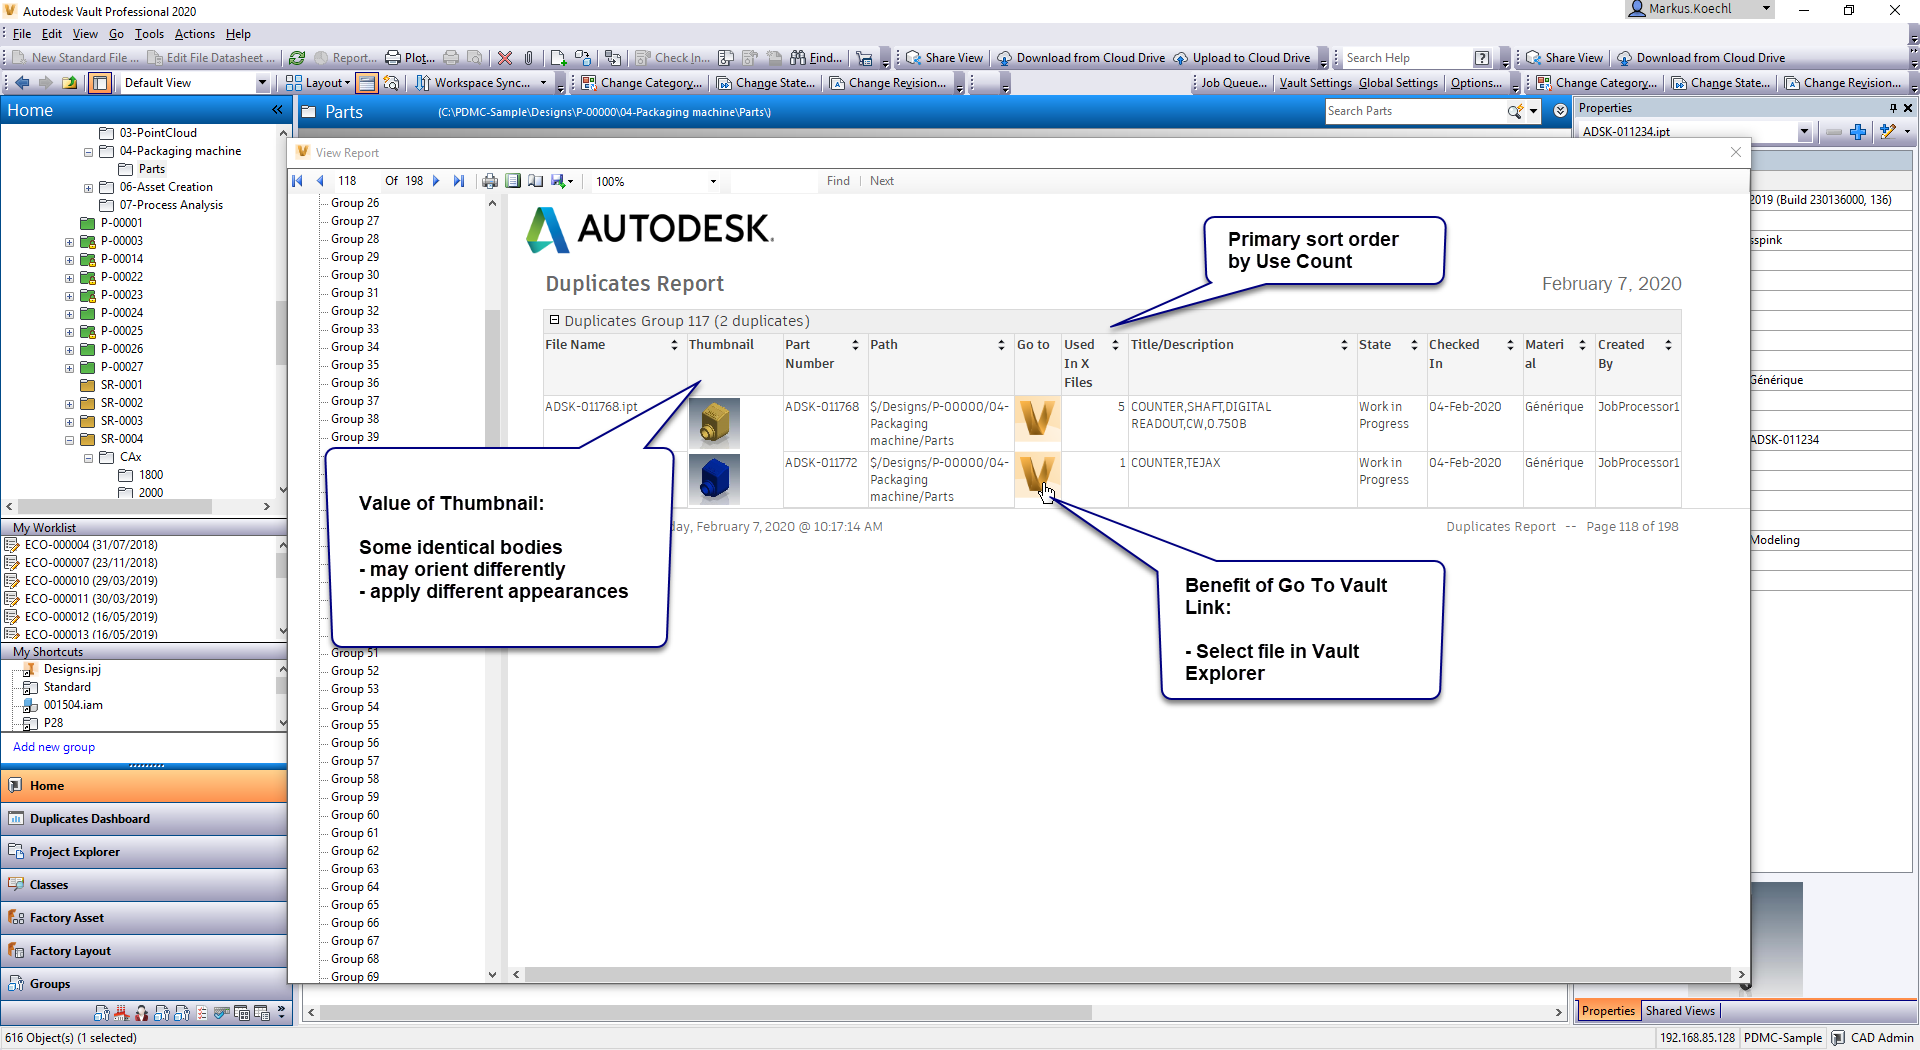
Task: Collapse Duplicates Group 117 section
Action: (x=554, y=320)
